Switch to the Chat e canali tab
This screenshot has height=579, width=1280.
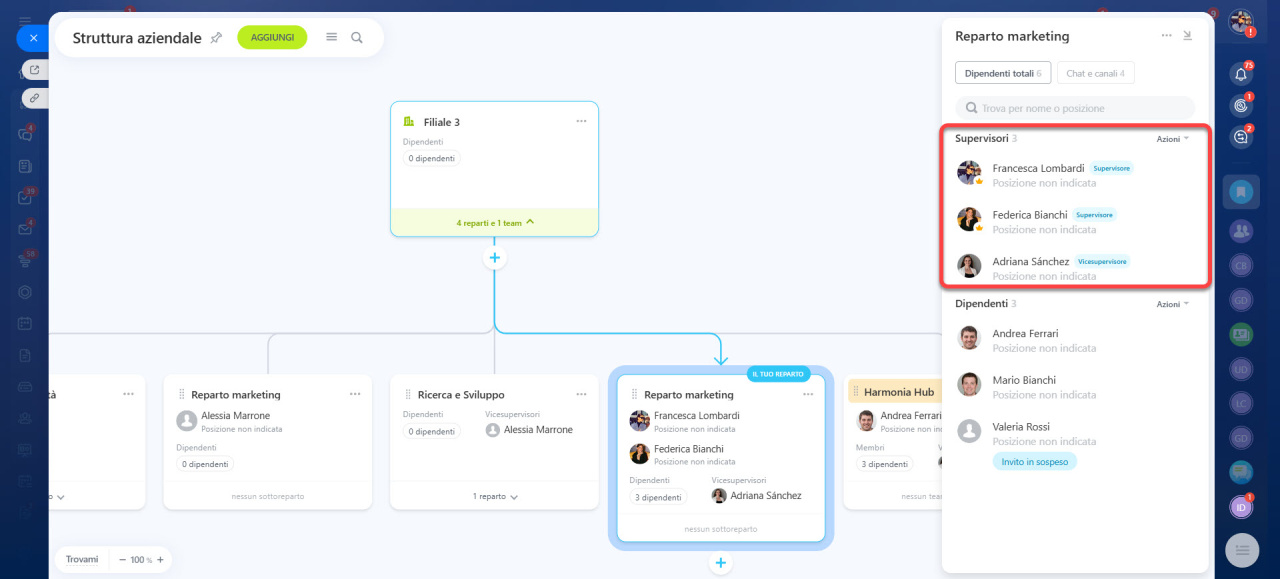tap(1095, 73)
